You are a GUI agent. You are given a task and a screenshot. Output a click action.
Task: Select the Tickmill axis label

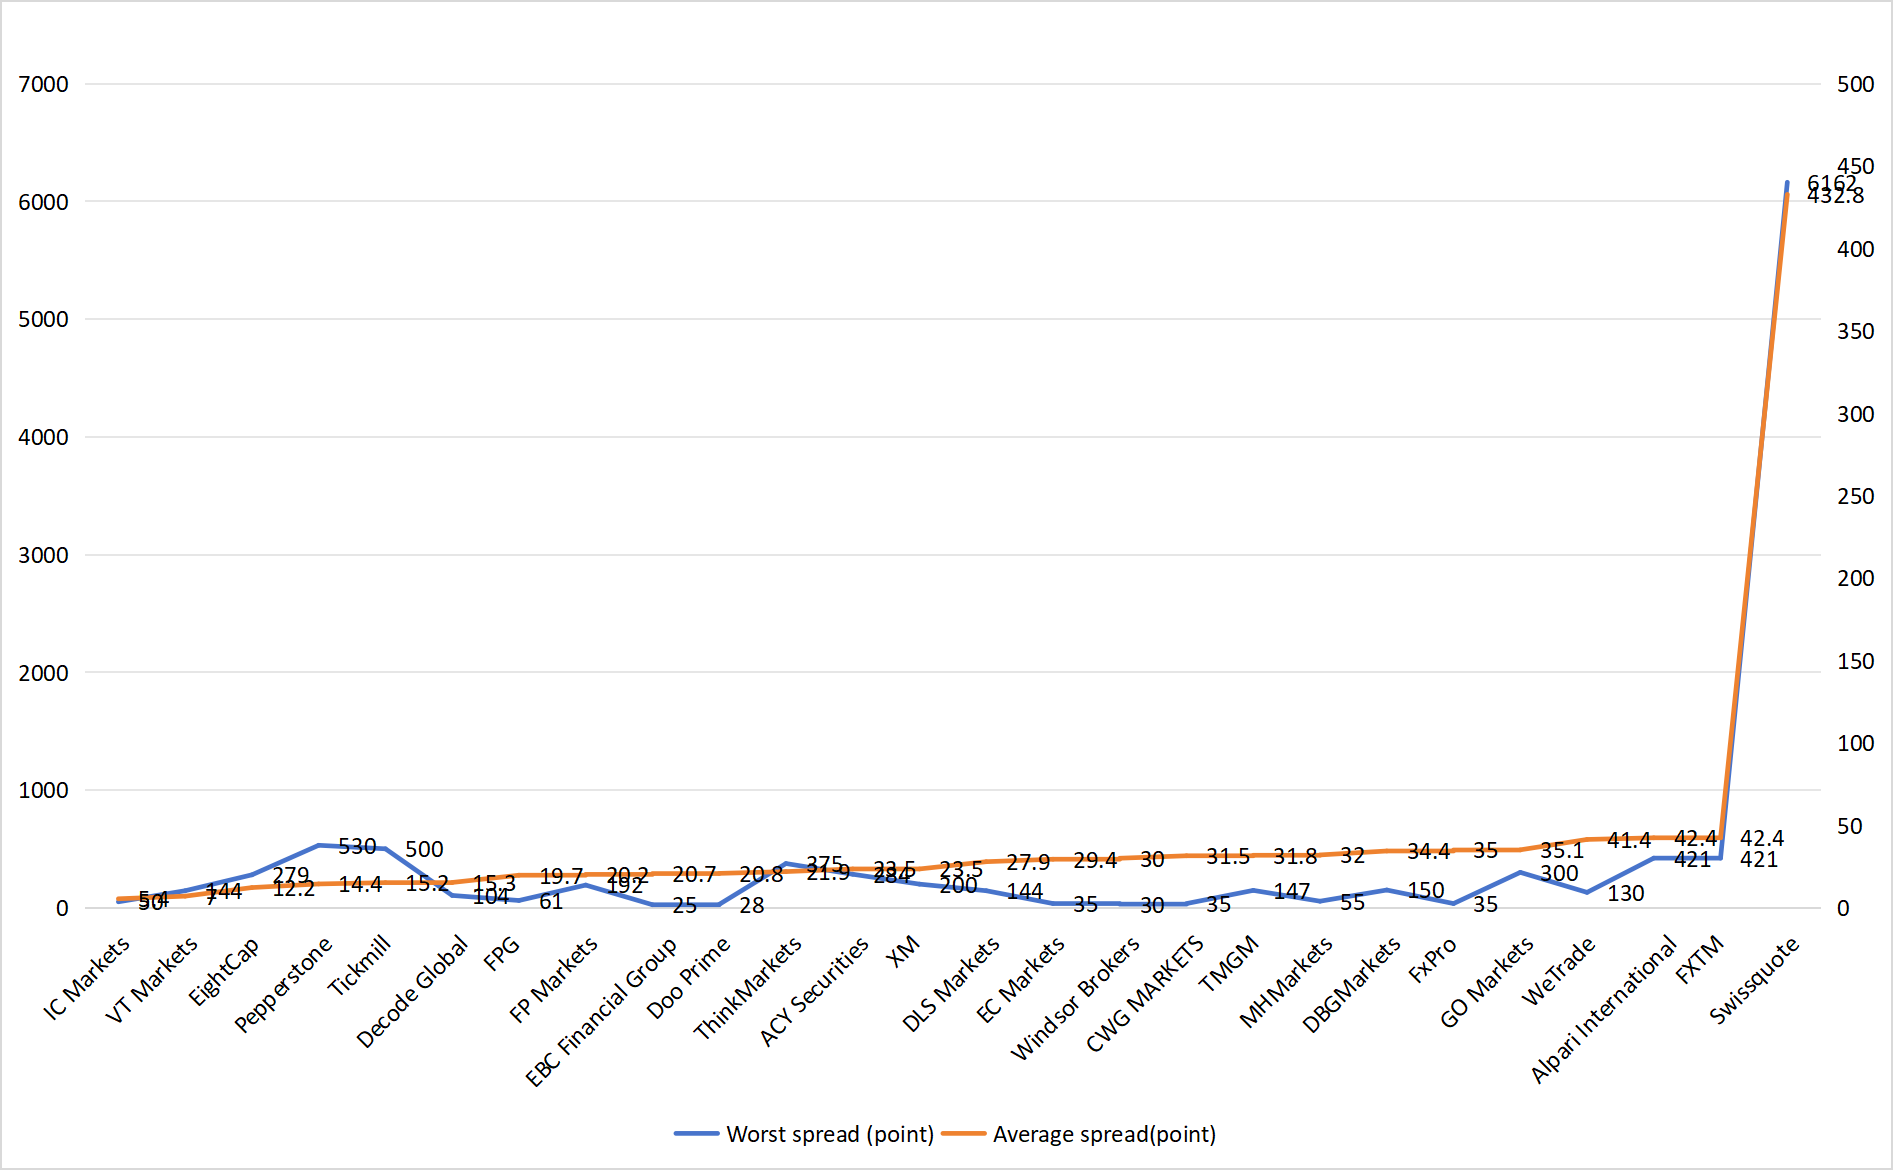coord(359,965)
